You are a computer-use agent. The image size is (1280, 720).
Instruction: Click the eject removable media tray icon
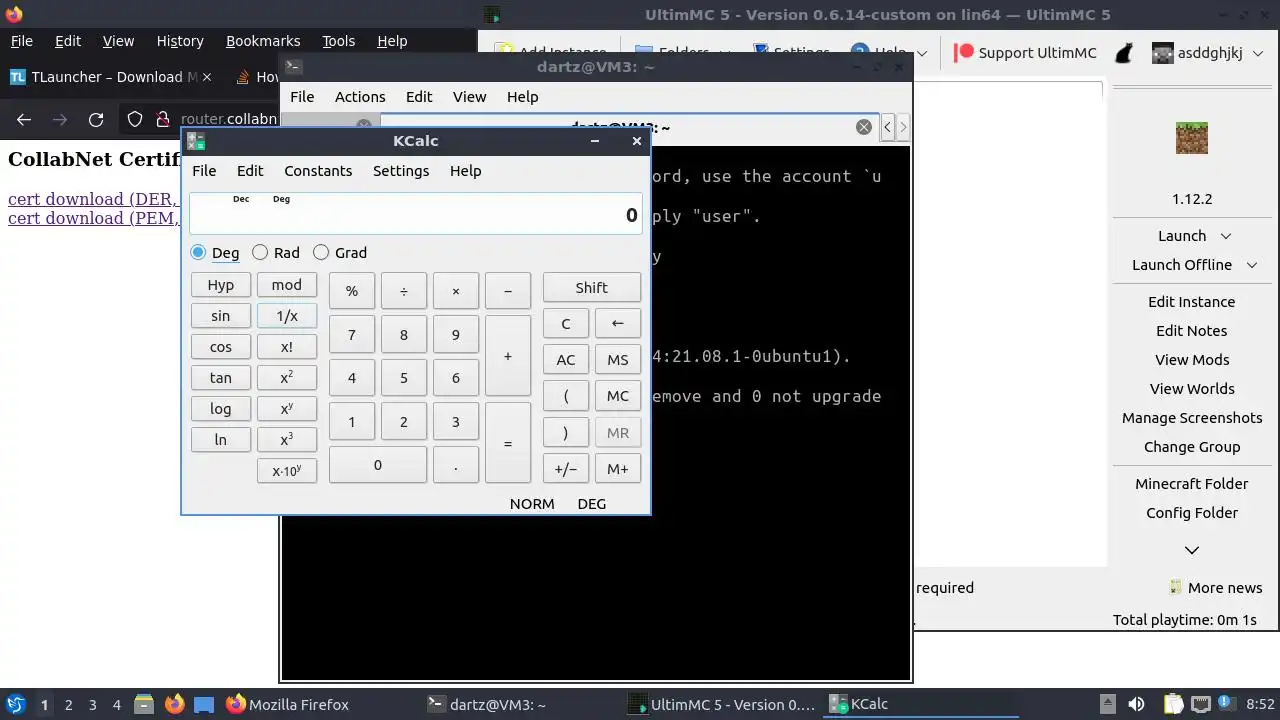[1107, 704]
